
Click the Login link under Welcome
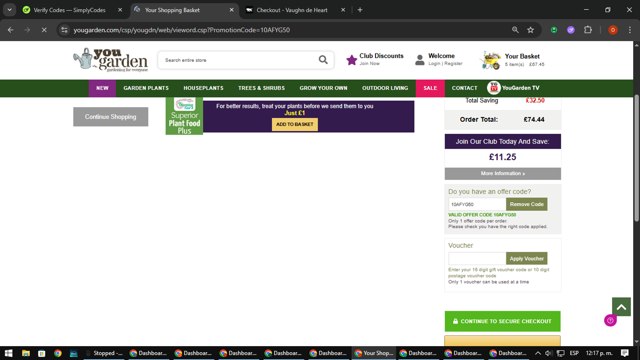[434, 64]
